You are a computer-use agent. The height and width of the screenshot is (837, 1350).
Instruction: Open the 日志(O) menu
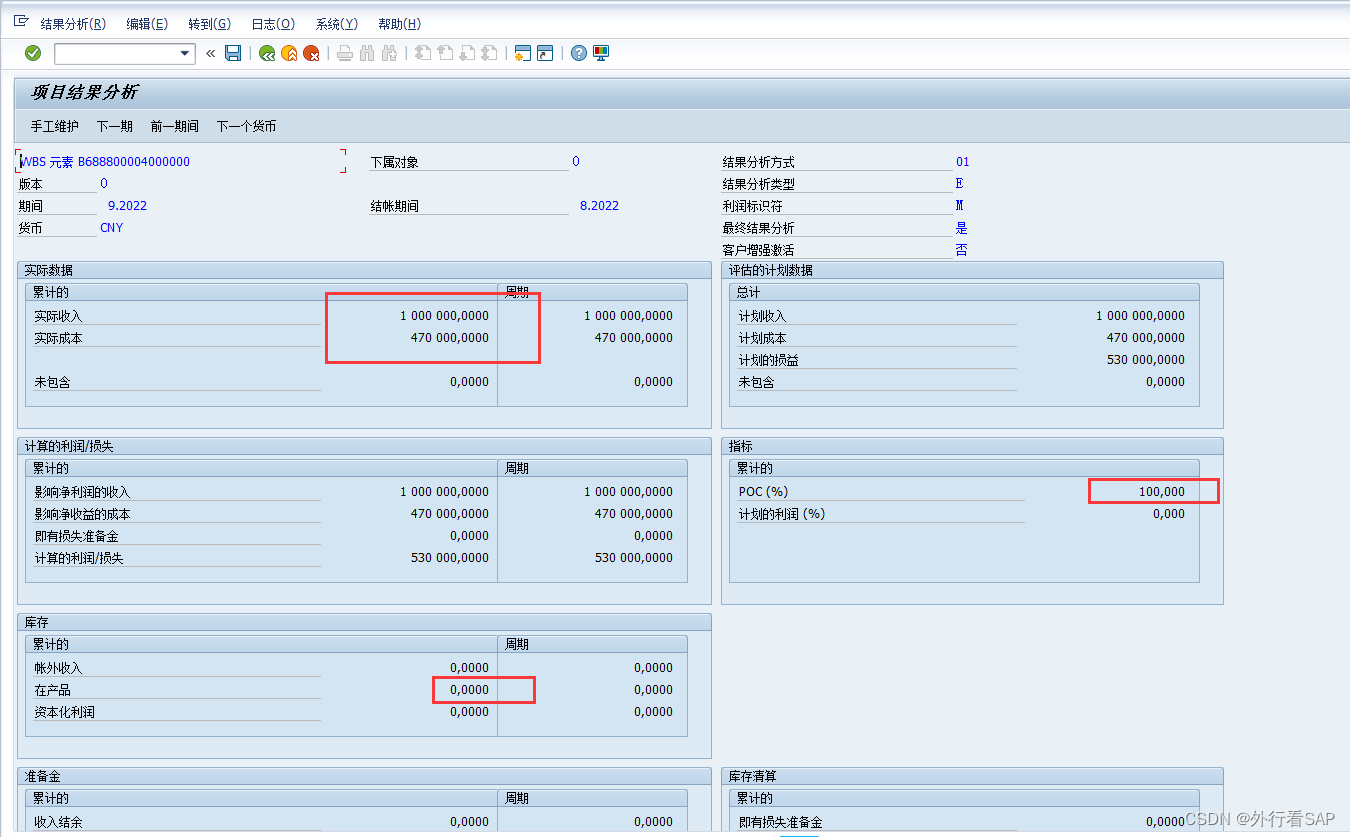point(273,24)
